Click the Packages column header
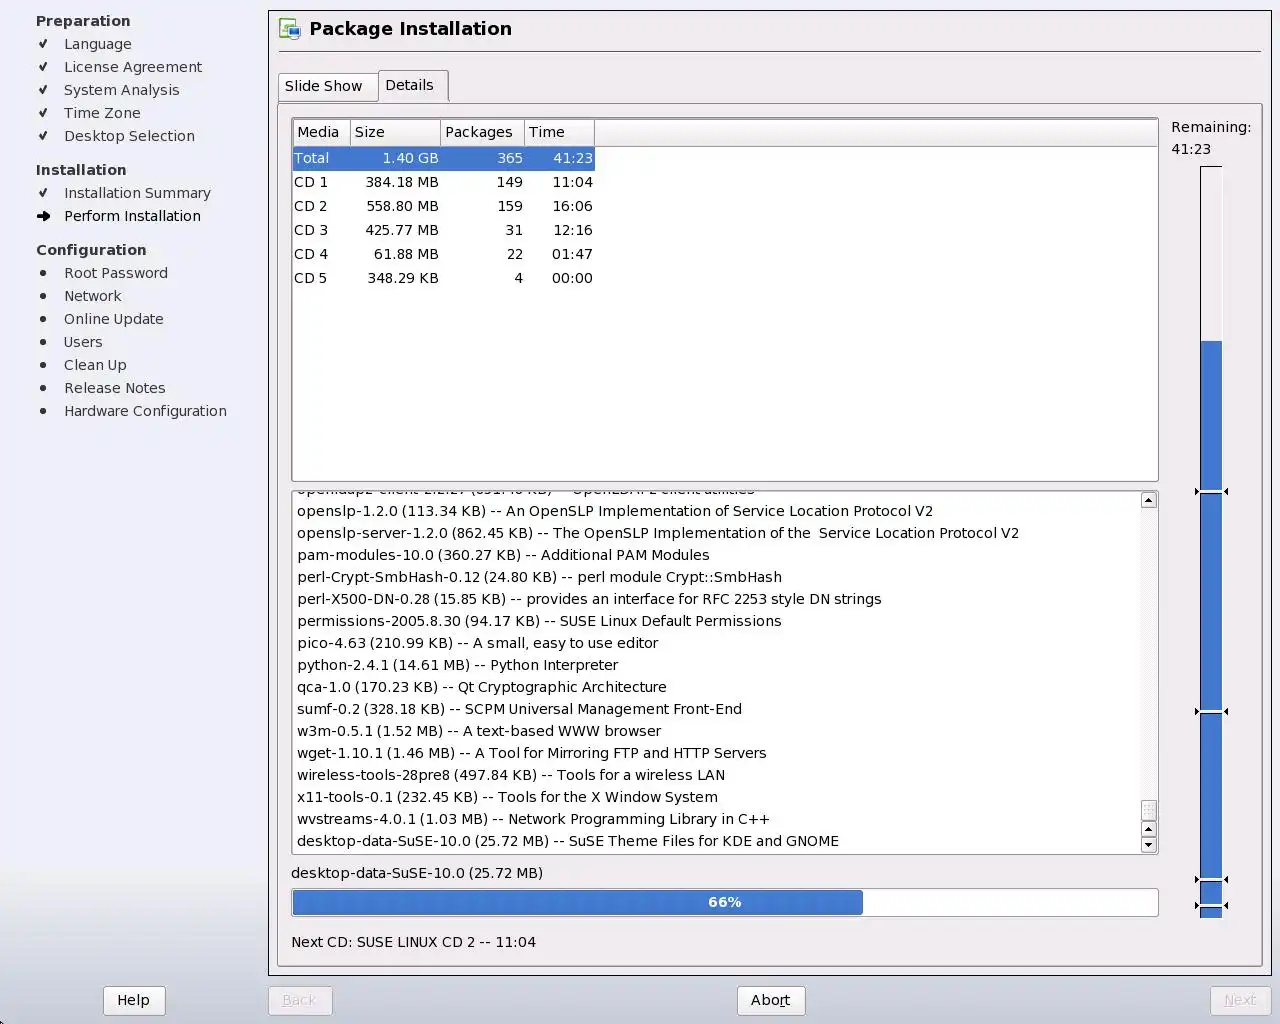 click(483, 132)
